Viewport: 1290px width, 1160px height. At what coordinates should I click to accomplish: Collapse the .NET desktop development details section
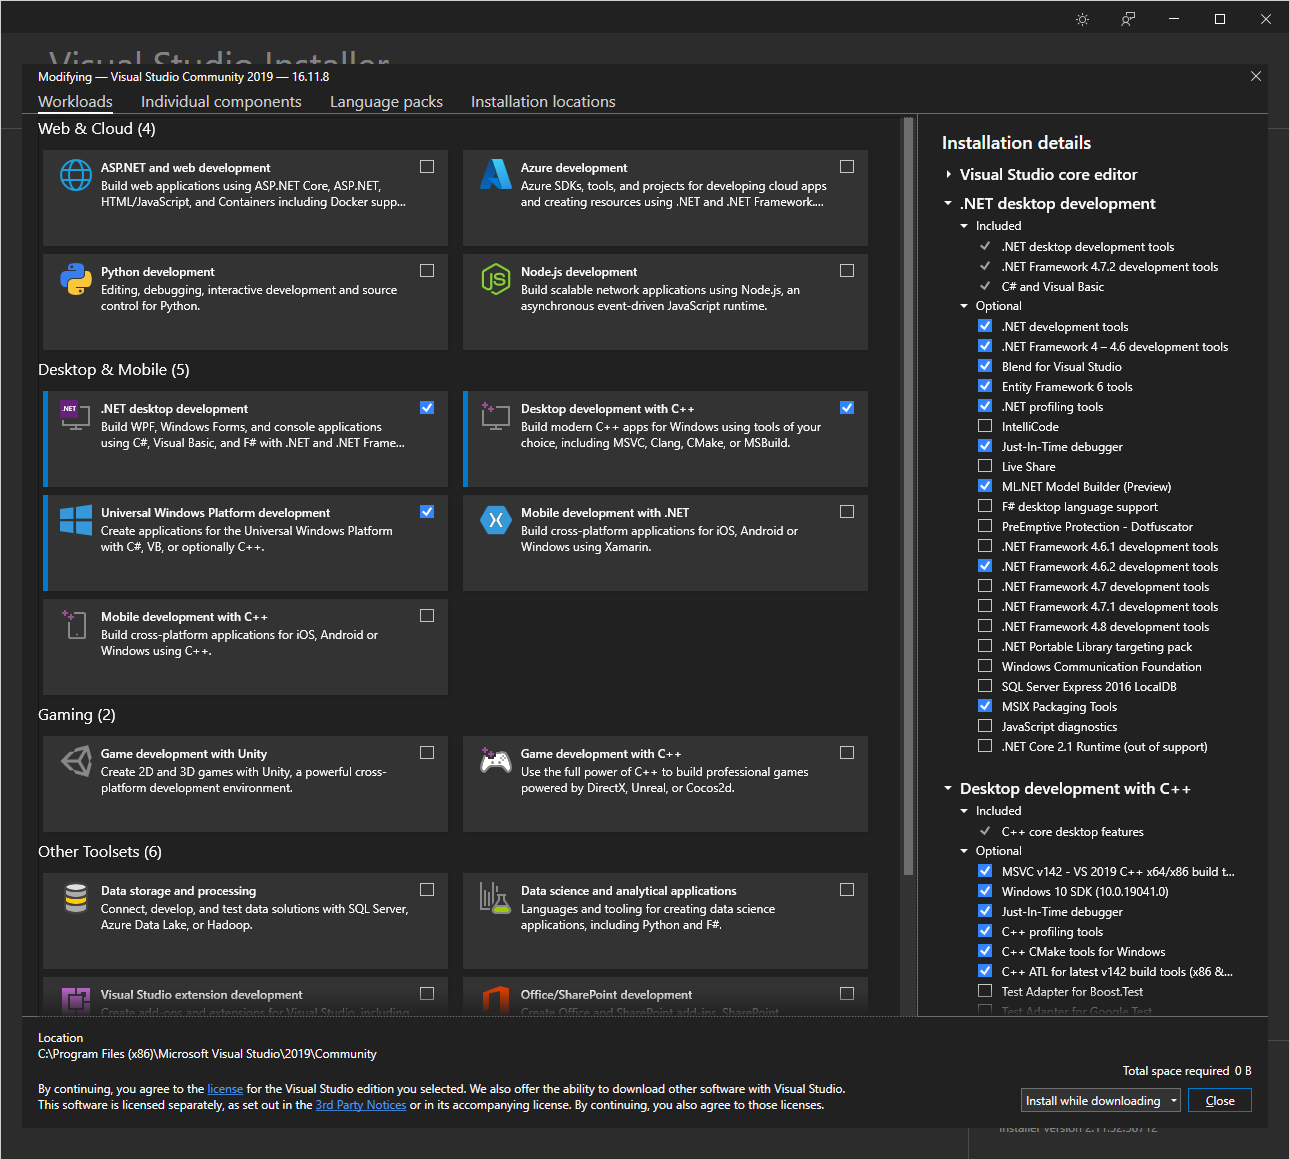[948, 203]
